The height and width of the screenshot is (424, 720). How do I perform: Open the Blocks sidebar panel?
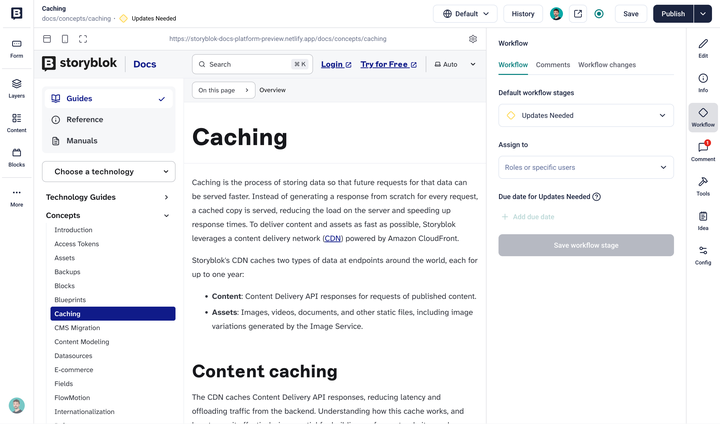[17, 157]
